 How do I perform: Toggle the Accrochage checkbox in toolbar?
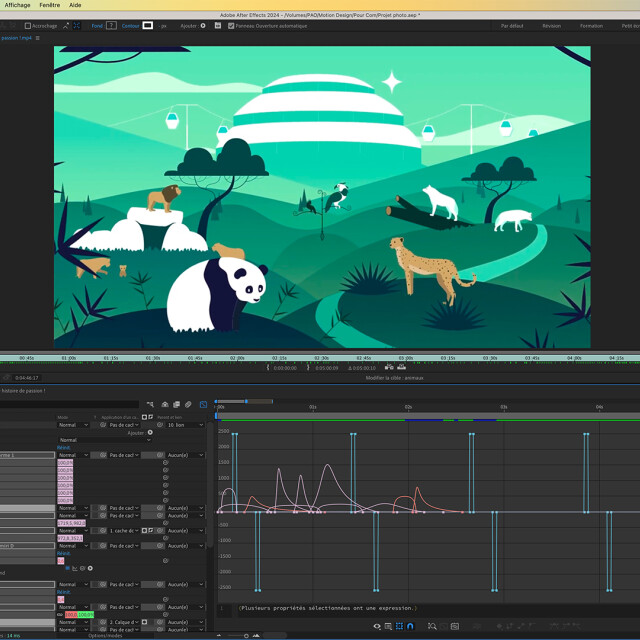click(x=28, y=25)
